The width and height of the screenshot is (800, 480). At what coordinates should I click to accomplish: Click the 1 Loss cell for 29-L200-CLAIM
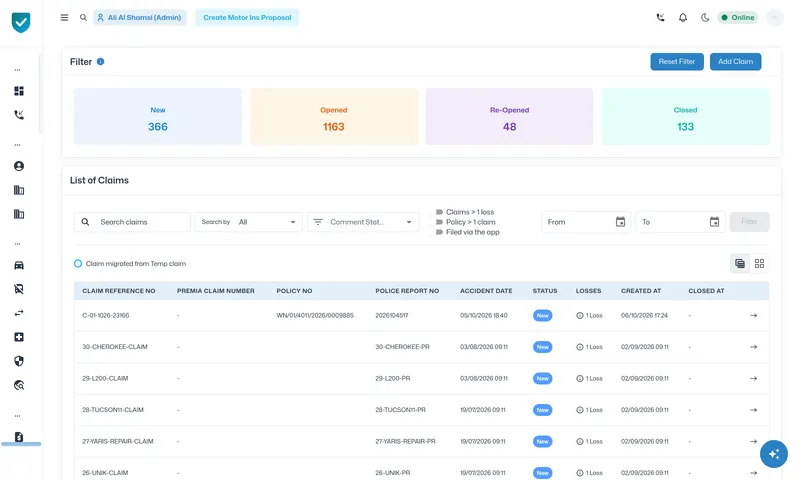tap(589, 378)
